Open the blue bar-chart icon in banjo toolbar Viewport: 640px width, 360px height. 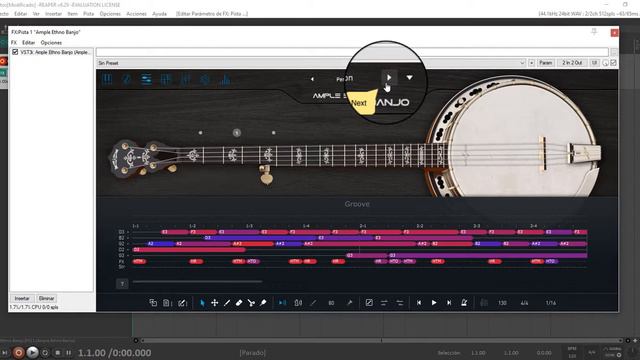click(x=224, y=79)
